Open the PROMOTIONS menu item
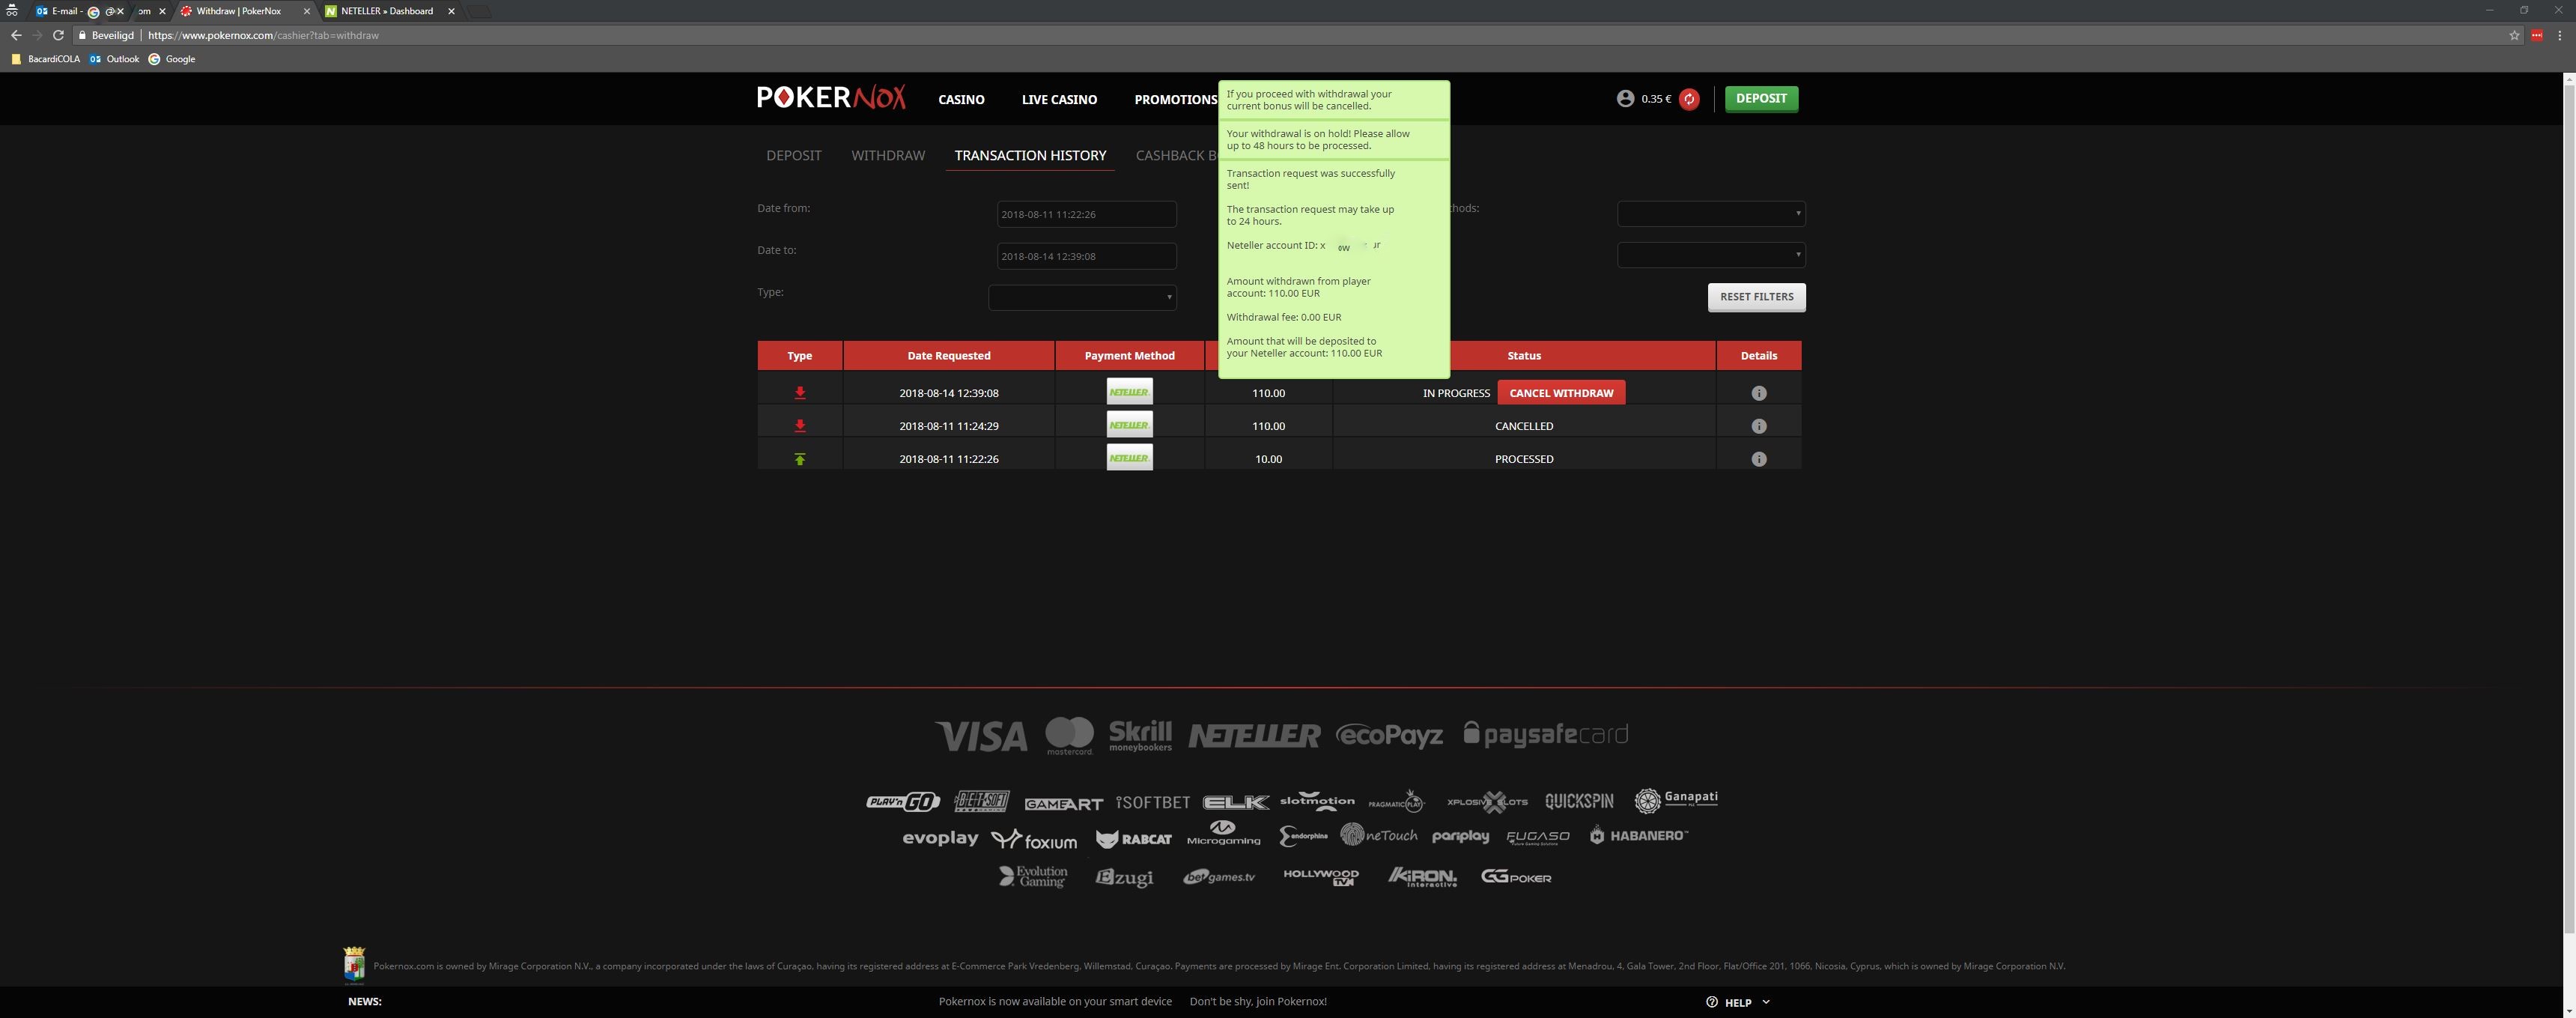 [1175, 99]
